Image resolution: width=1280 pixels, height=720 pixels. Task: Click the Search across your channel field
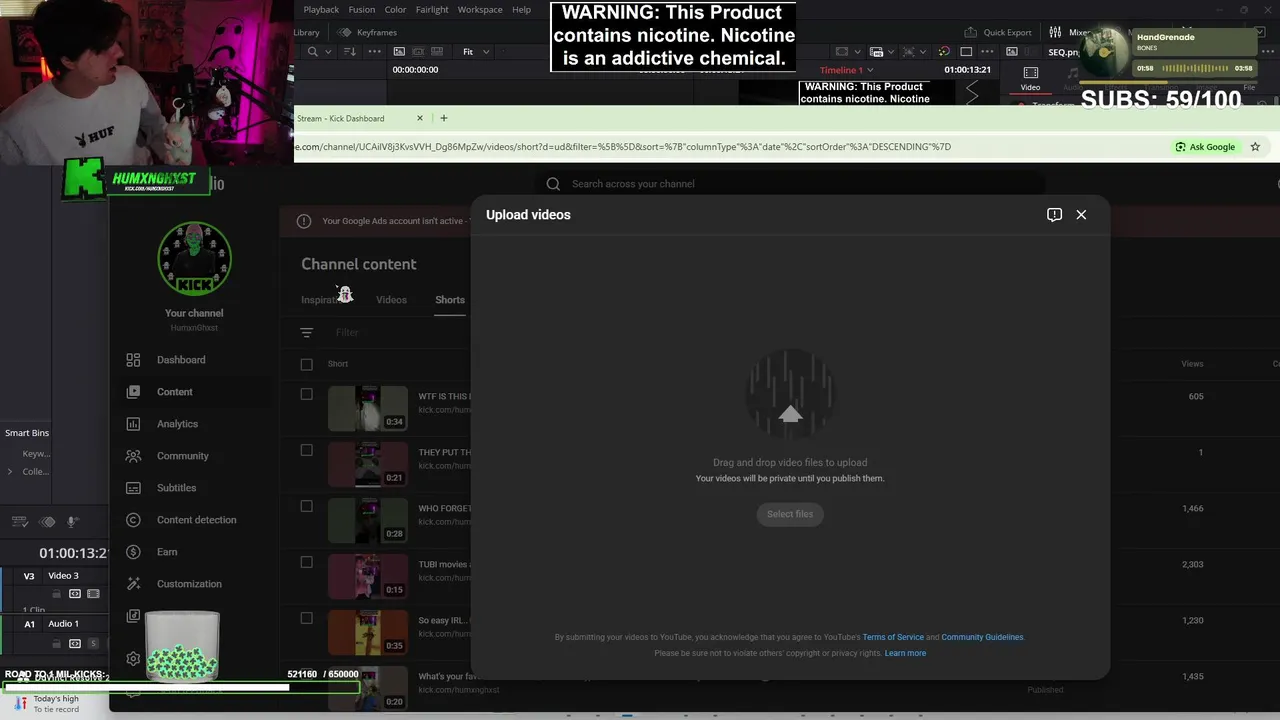(x=790, y=184)
